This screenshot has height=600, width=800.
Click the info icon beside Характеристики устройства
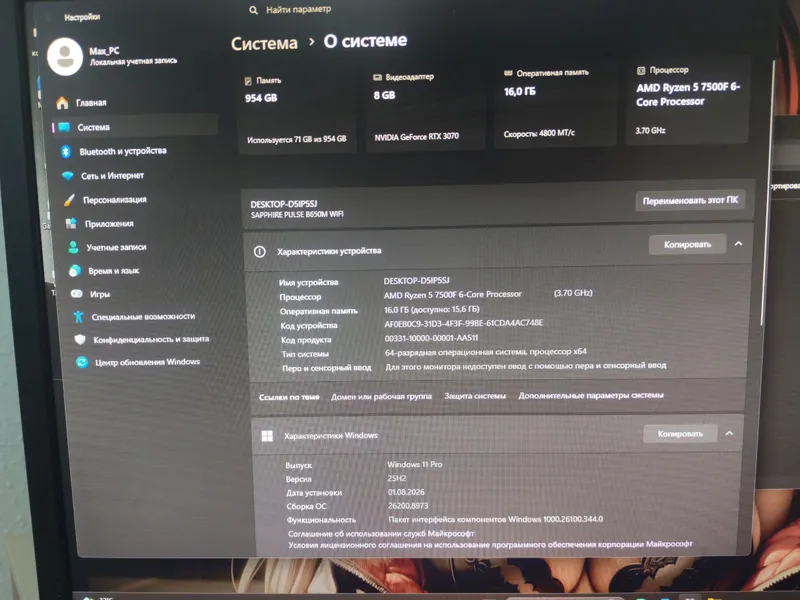(260, 252)
